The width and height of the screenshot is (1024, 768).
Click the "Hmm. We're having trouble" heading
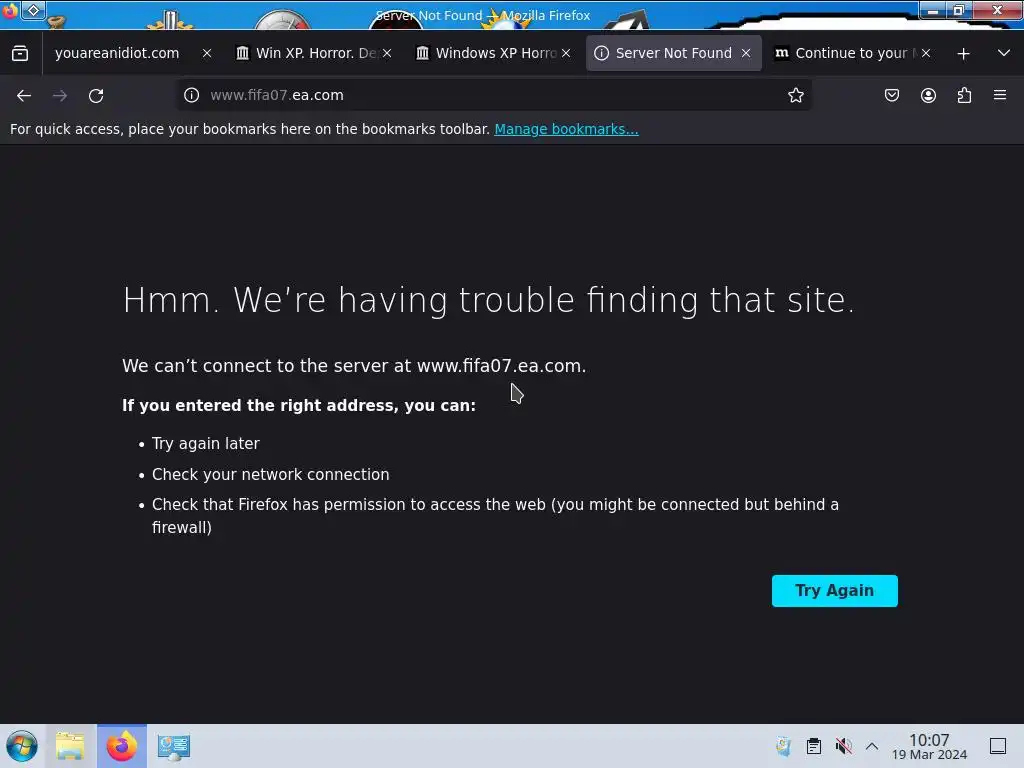tap(488, 300)
